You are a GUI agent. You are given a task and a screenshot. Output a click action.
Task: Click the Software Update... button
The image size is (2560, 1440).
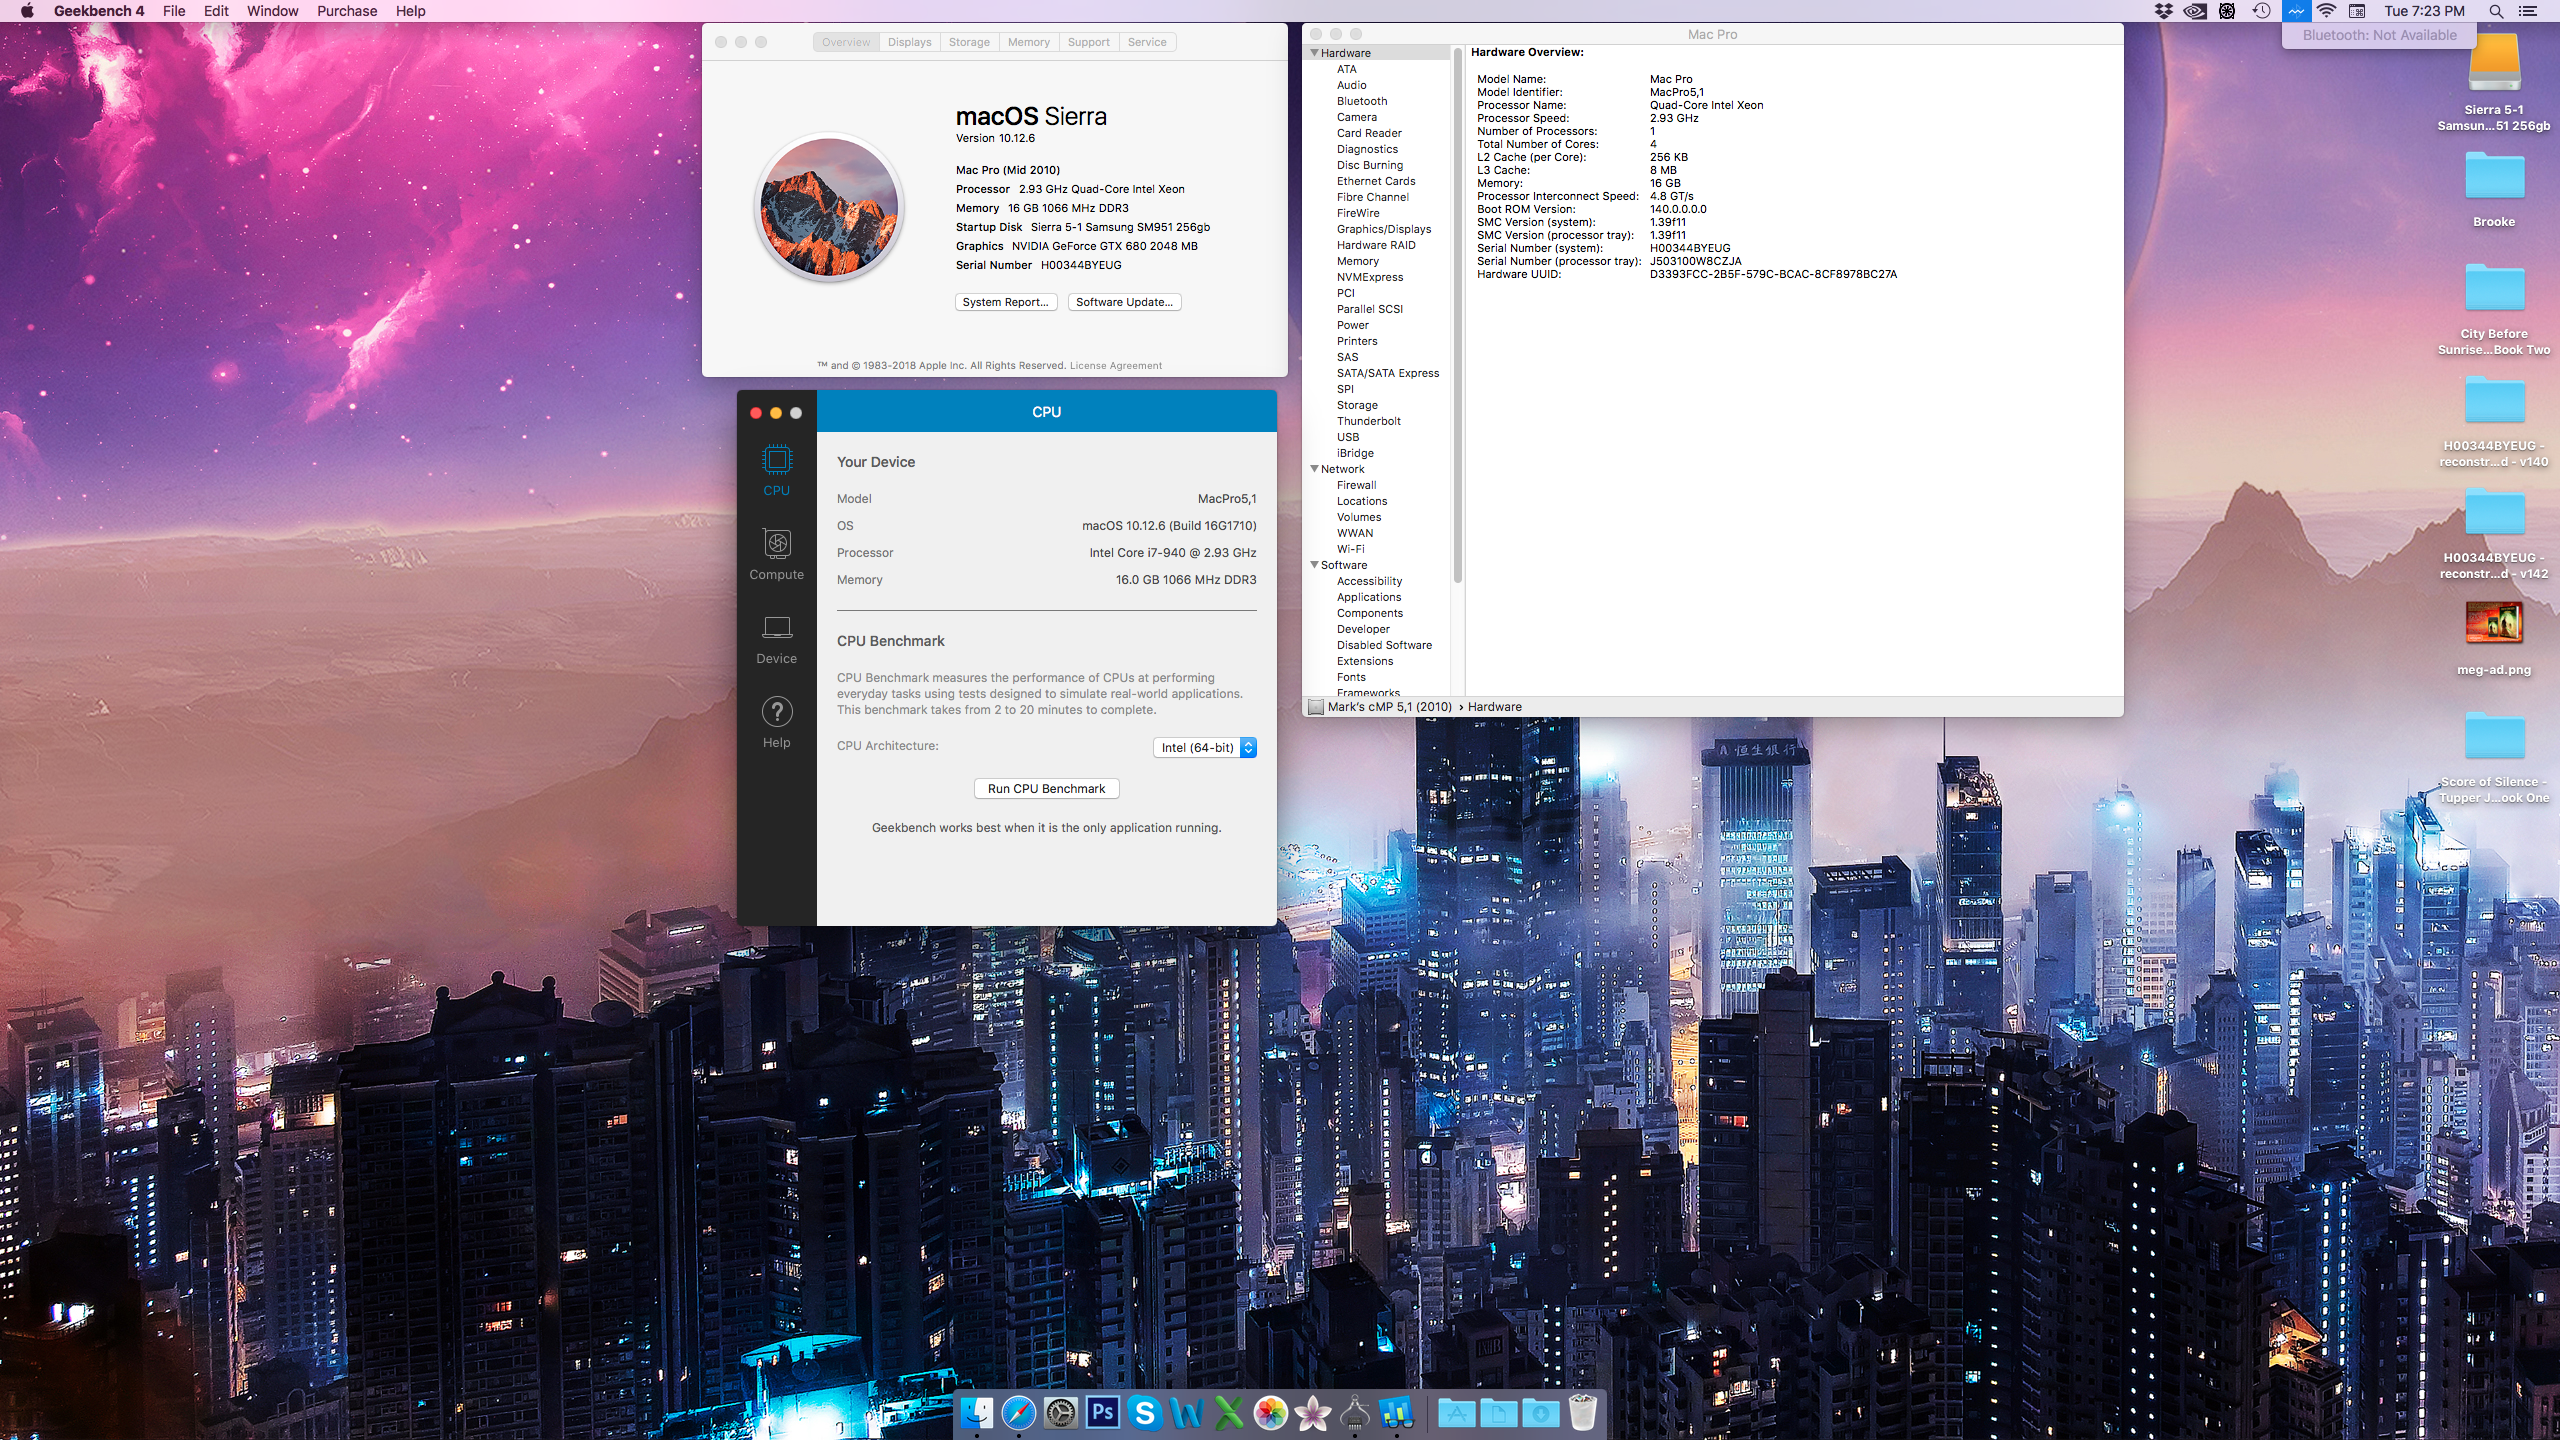coord(1124,302)
